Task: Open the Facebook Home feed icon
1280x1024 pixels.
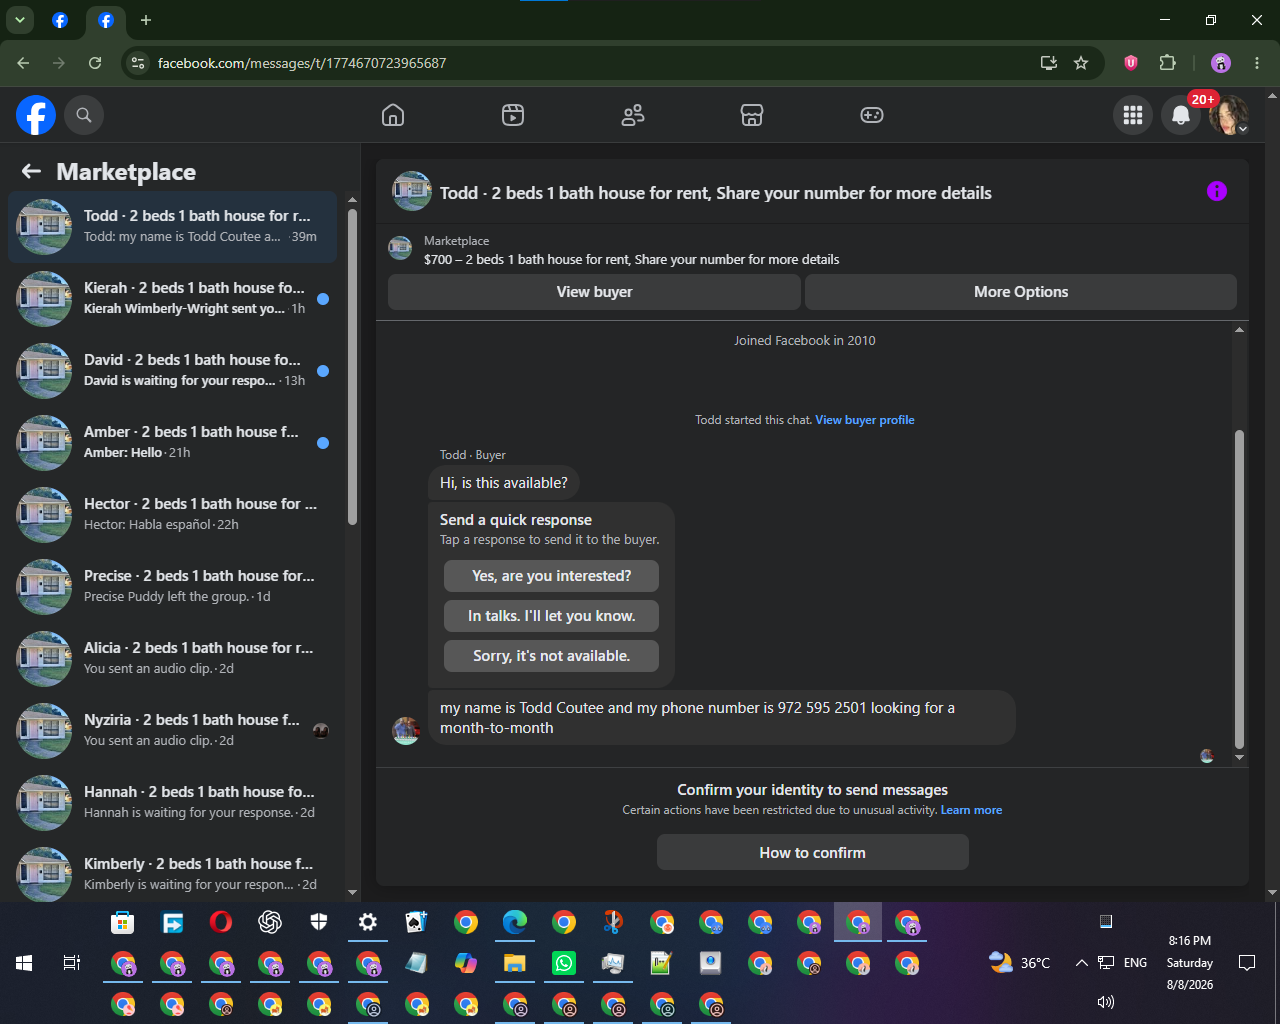Action: pos(393,115)
